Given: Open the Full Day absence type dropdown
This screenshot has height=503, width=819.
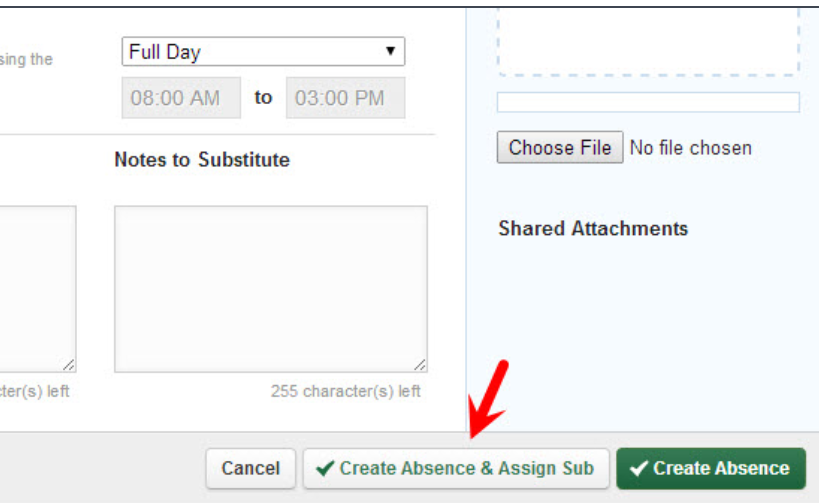Looking at the screenshot, I should (262, 52).
